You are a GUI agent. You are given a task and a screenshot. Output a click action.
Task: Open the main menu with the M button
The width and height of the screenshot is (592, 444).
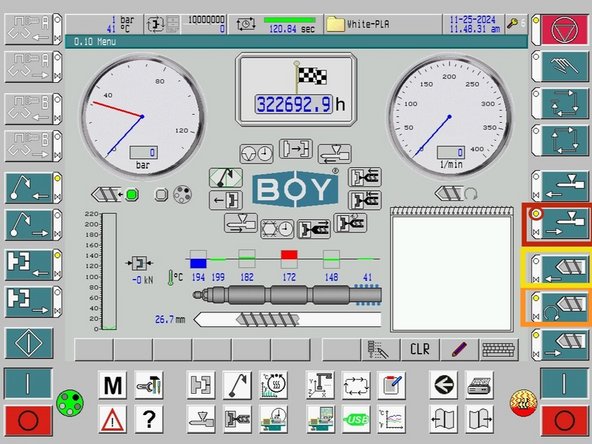[x=113, y=385]
